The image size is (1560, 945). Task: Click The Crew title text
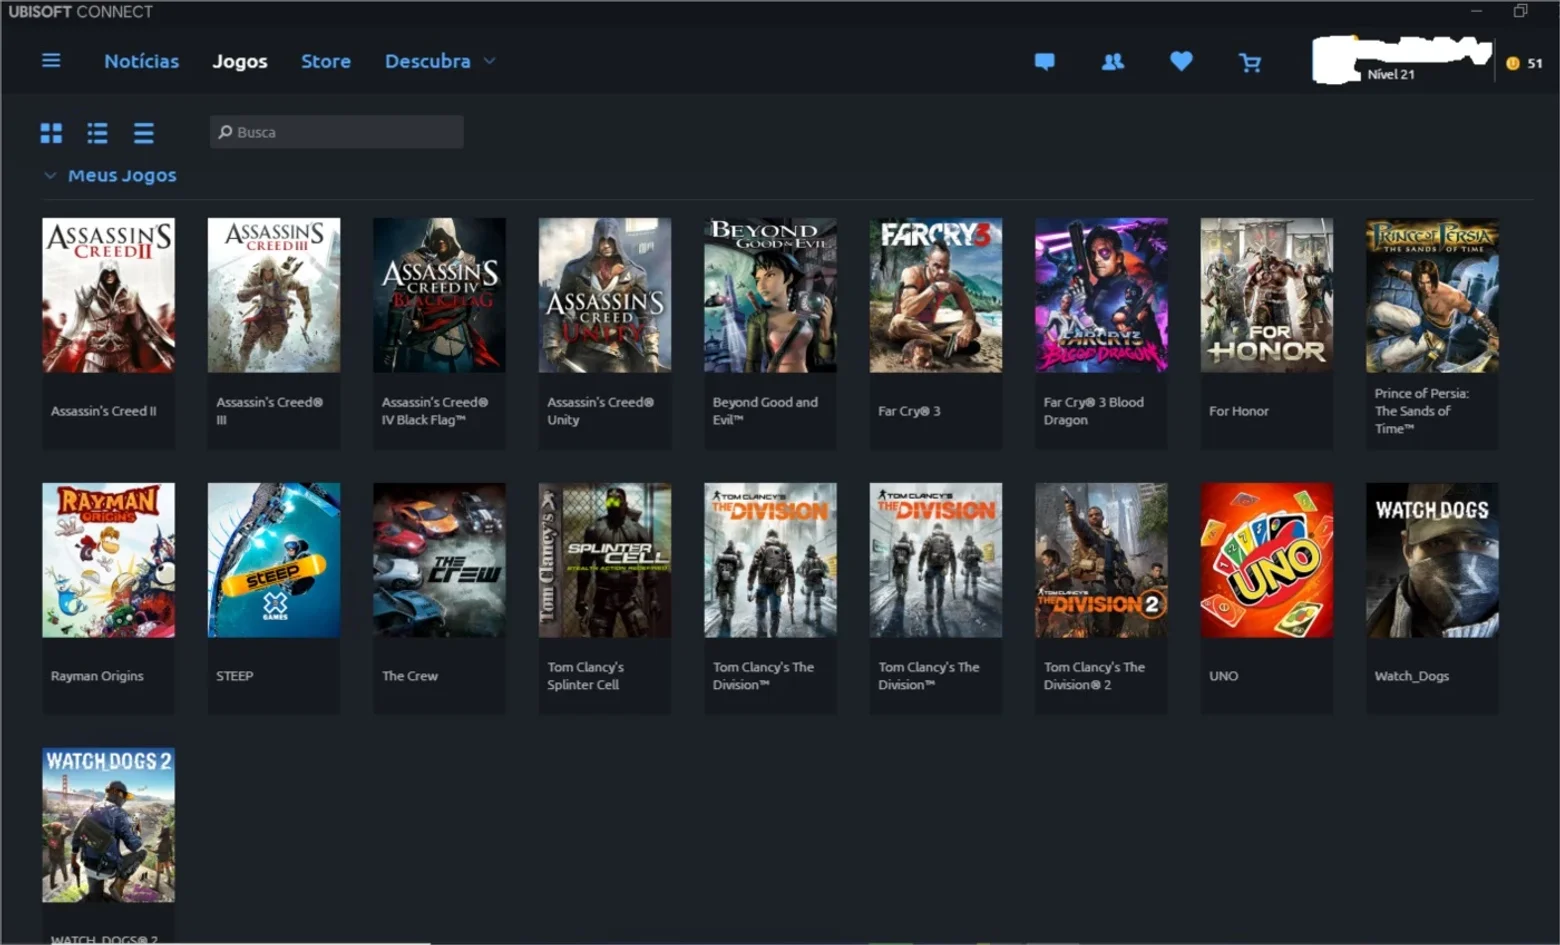tap(410, 676)
